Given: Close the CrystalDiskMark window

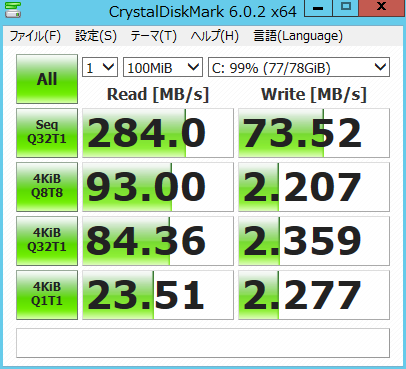Looking at the screenshot, I should [x=382, y=8].
